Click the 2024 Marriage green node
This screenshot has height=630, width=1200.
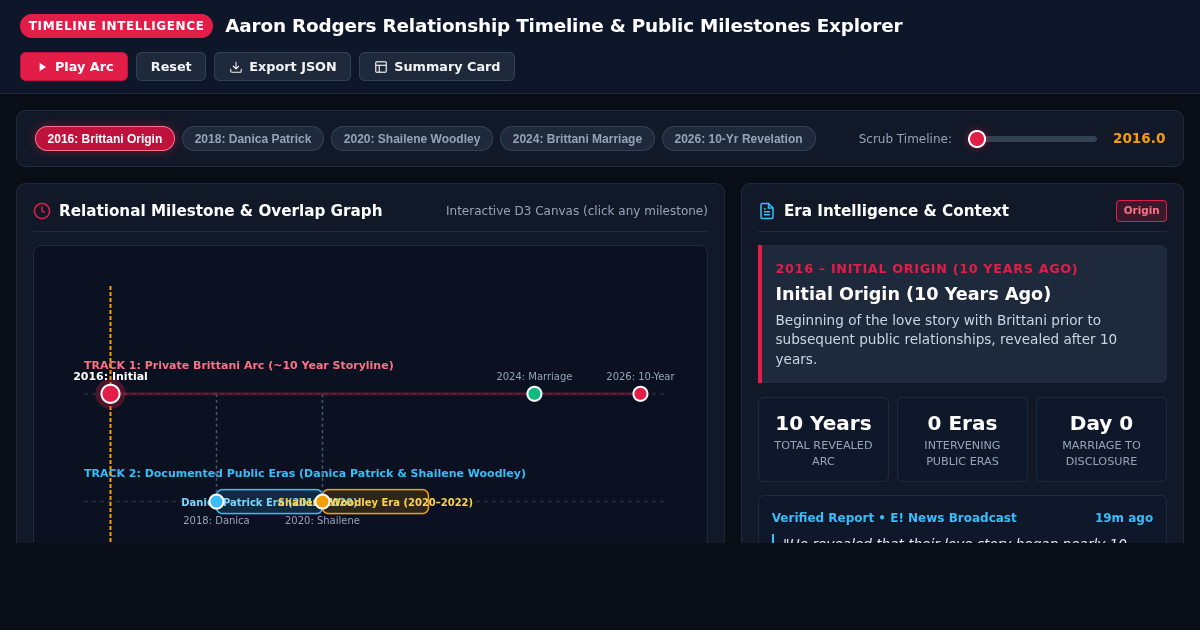pos(534,394)
